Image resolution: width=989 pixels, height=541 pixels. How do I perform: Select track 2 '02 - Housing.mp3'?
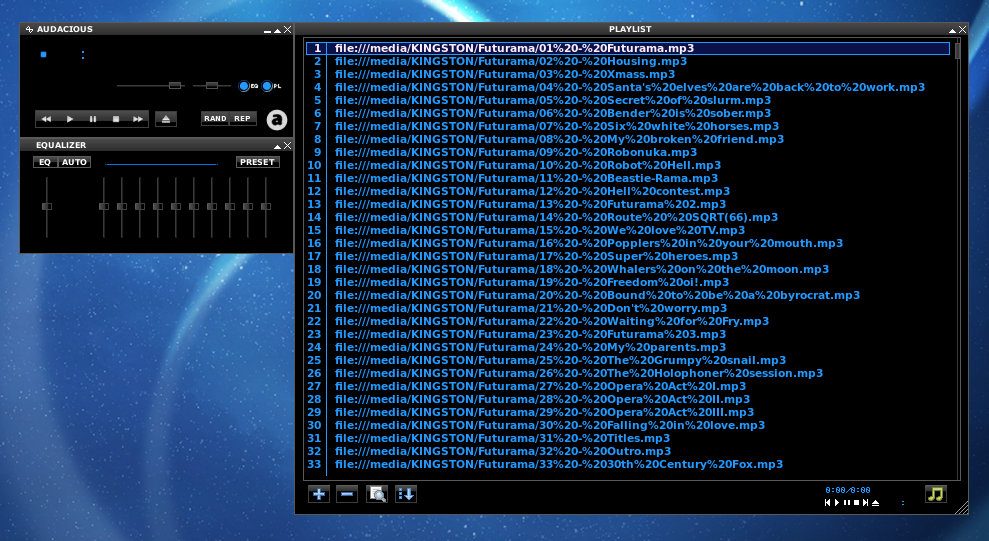pyautogui.click(x=628, y=61)
